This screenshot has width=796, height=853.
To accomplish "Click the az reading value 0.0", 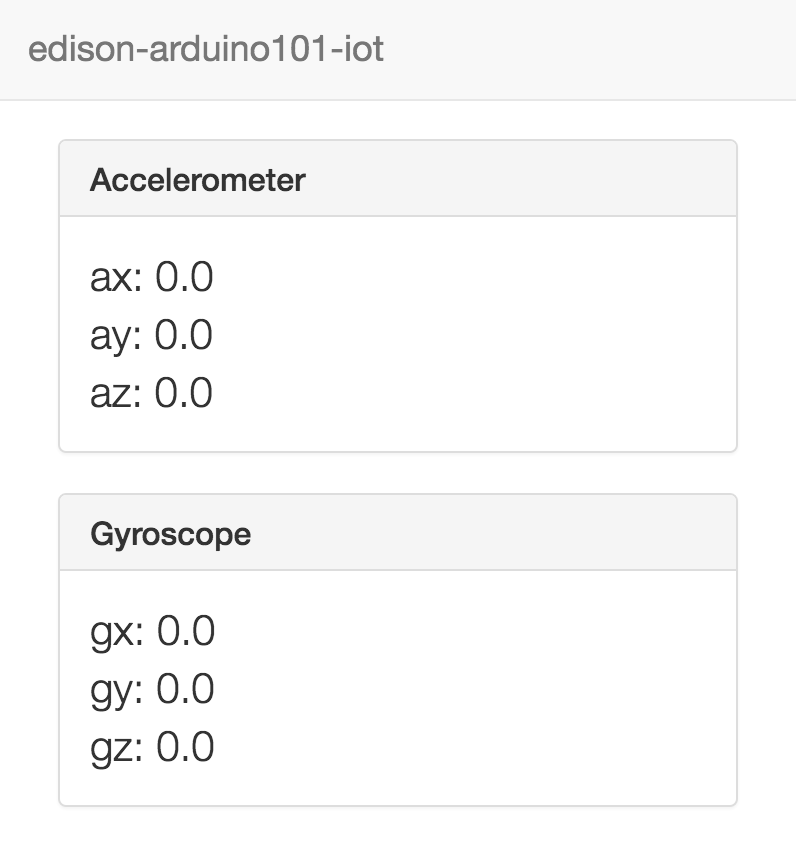I will pos(184,393).
